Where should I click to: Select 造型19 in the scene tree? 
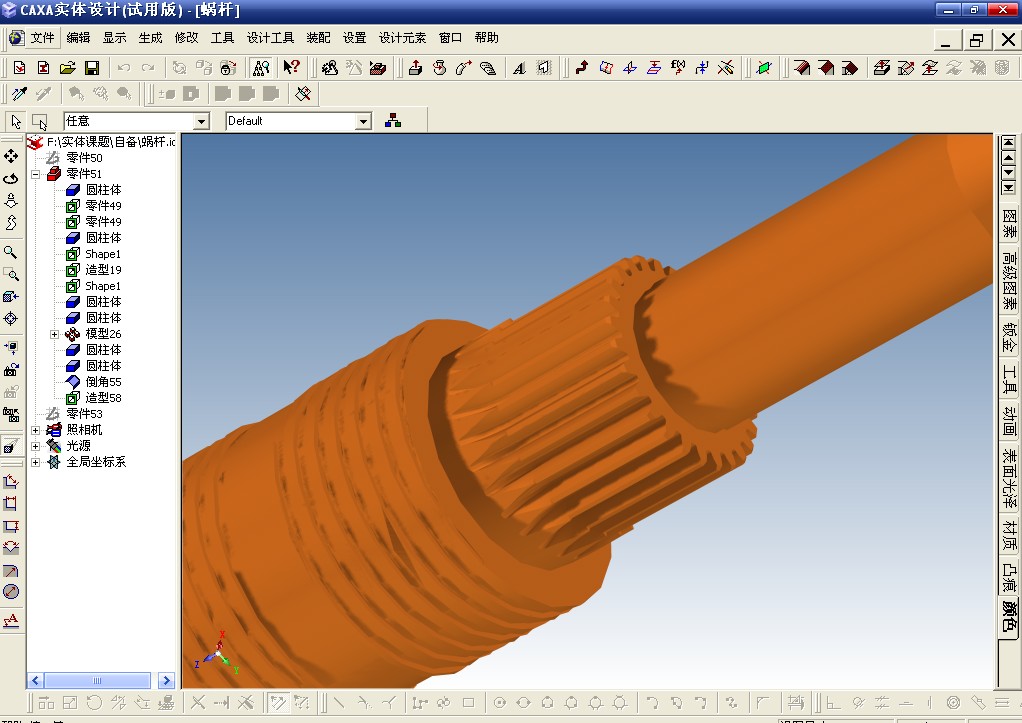click(103, 270)
